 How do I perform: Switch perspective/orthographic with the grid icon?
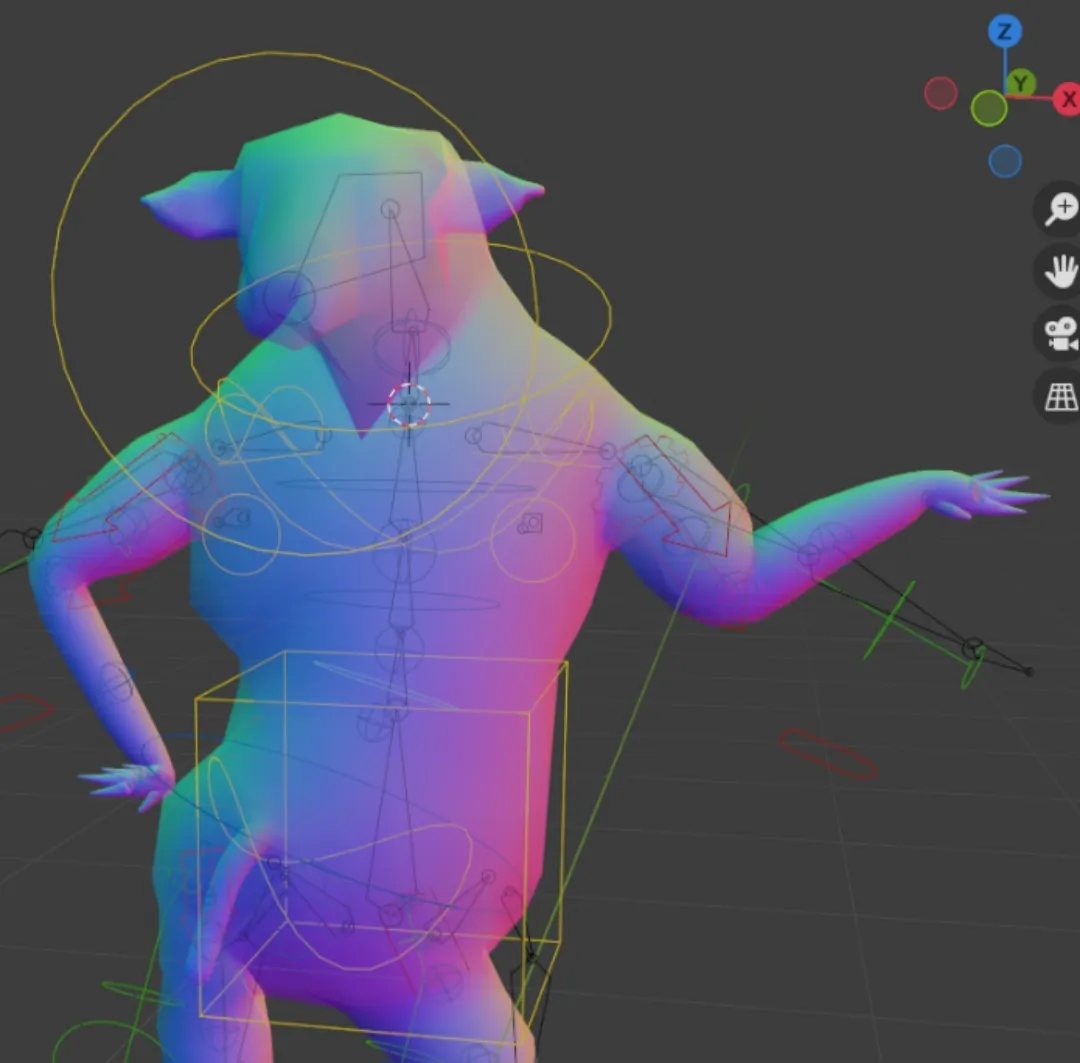[x=1060, y=396]
